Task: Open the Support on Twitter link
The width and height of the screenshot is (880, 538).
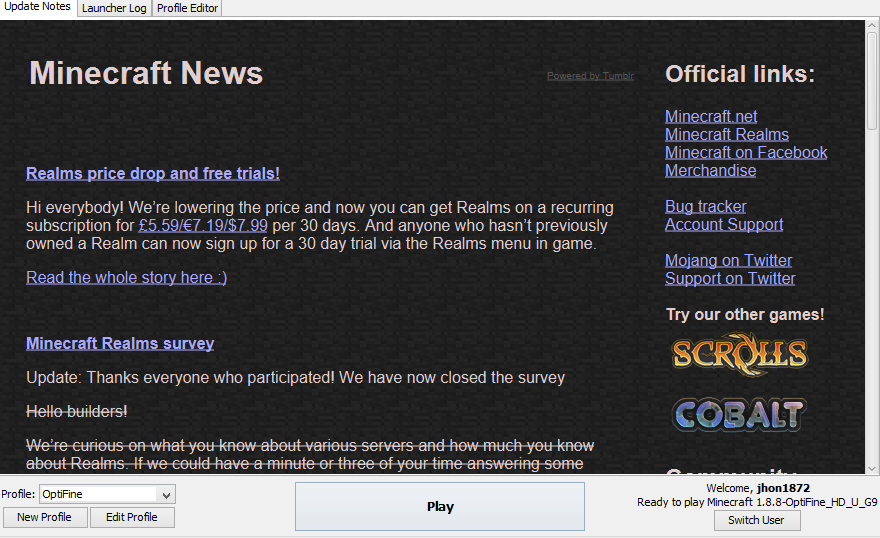Action: 730,278
